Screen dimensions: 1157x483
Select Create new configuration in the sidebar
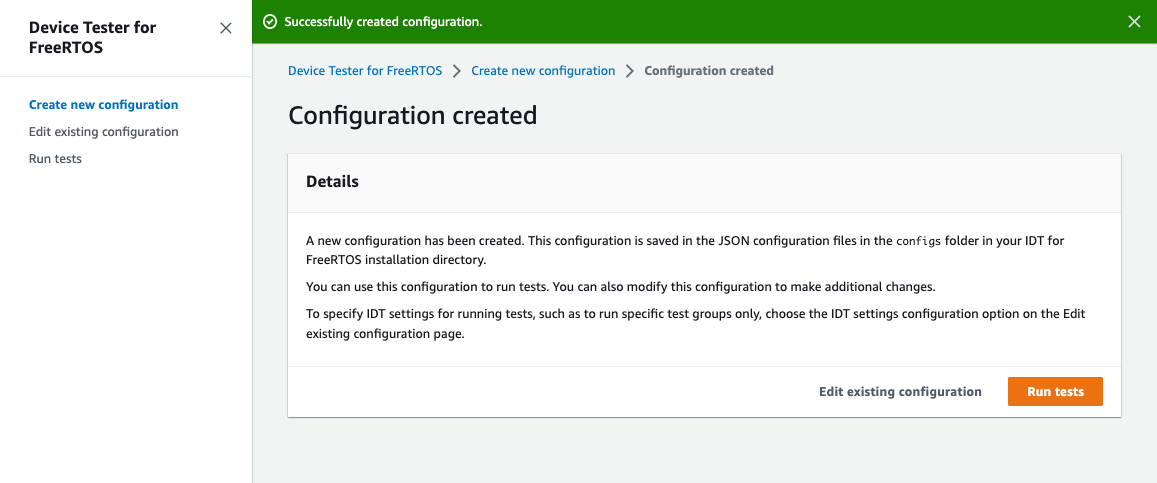point(103,105)
